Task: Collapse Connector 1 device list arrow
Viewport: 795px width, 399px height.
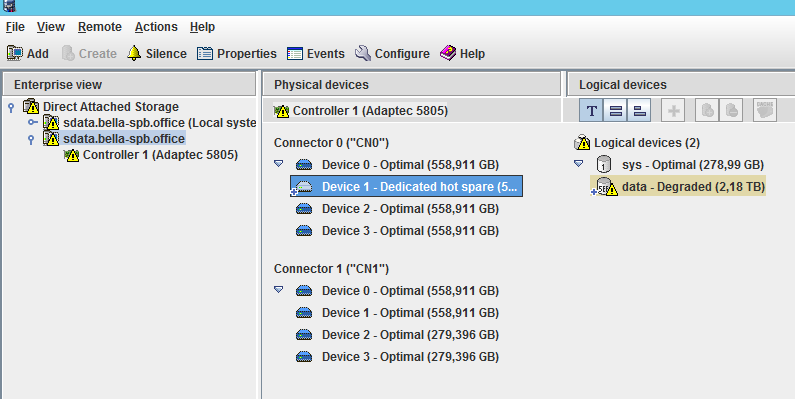Action: [x=278, y=290]
